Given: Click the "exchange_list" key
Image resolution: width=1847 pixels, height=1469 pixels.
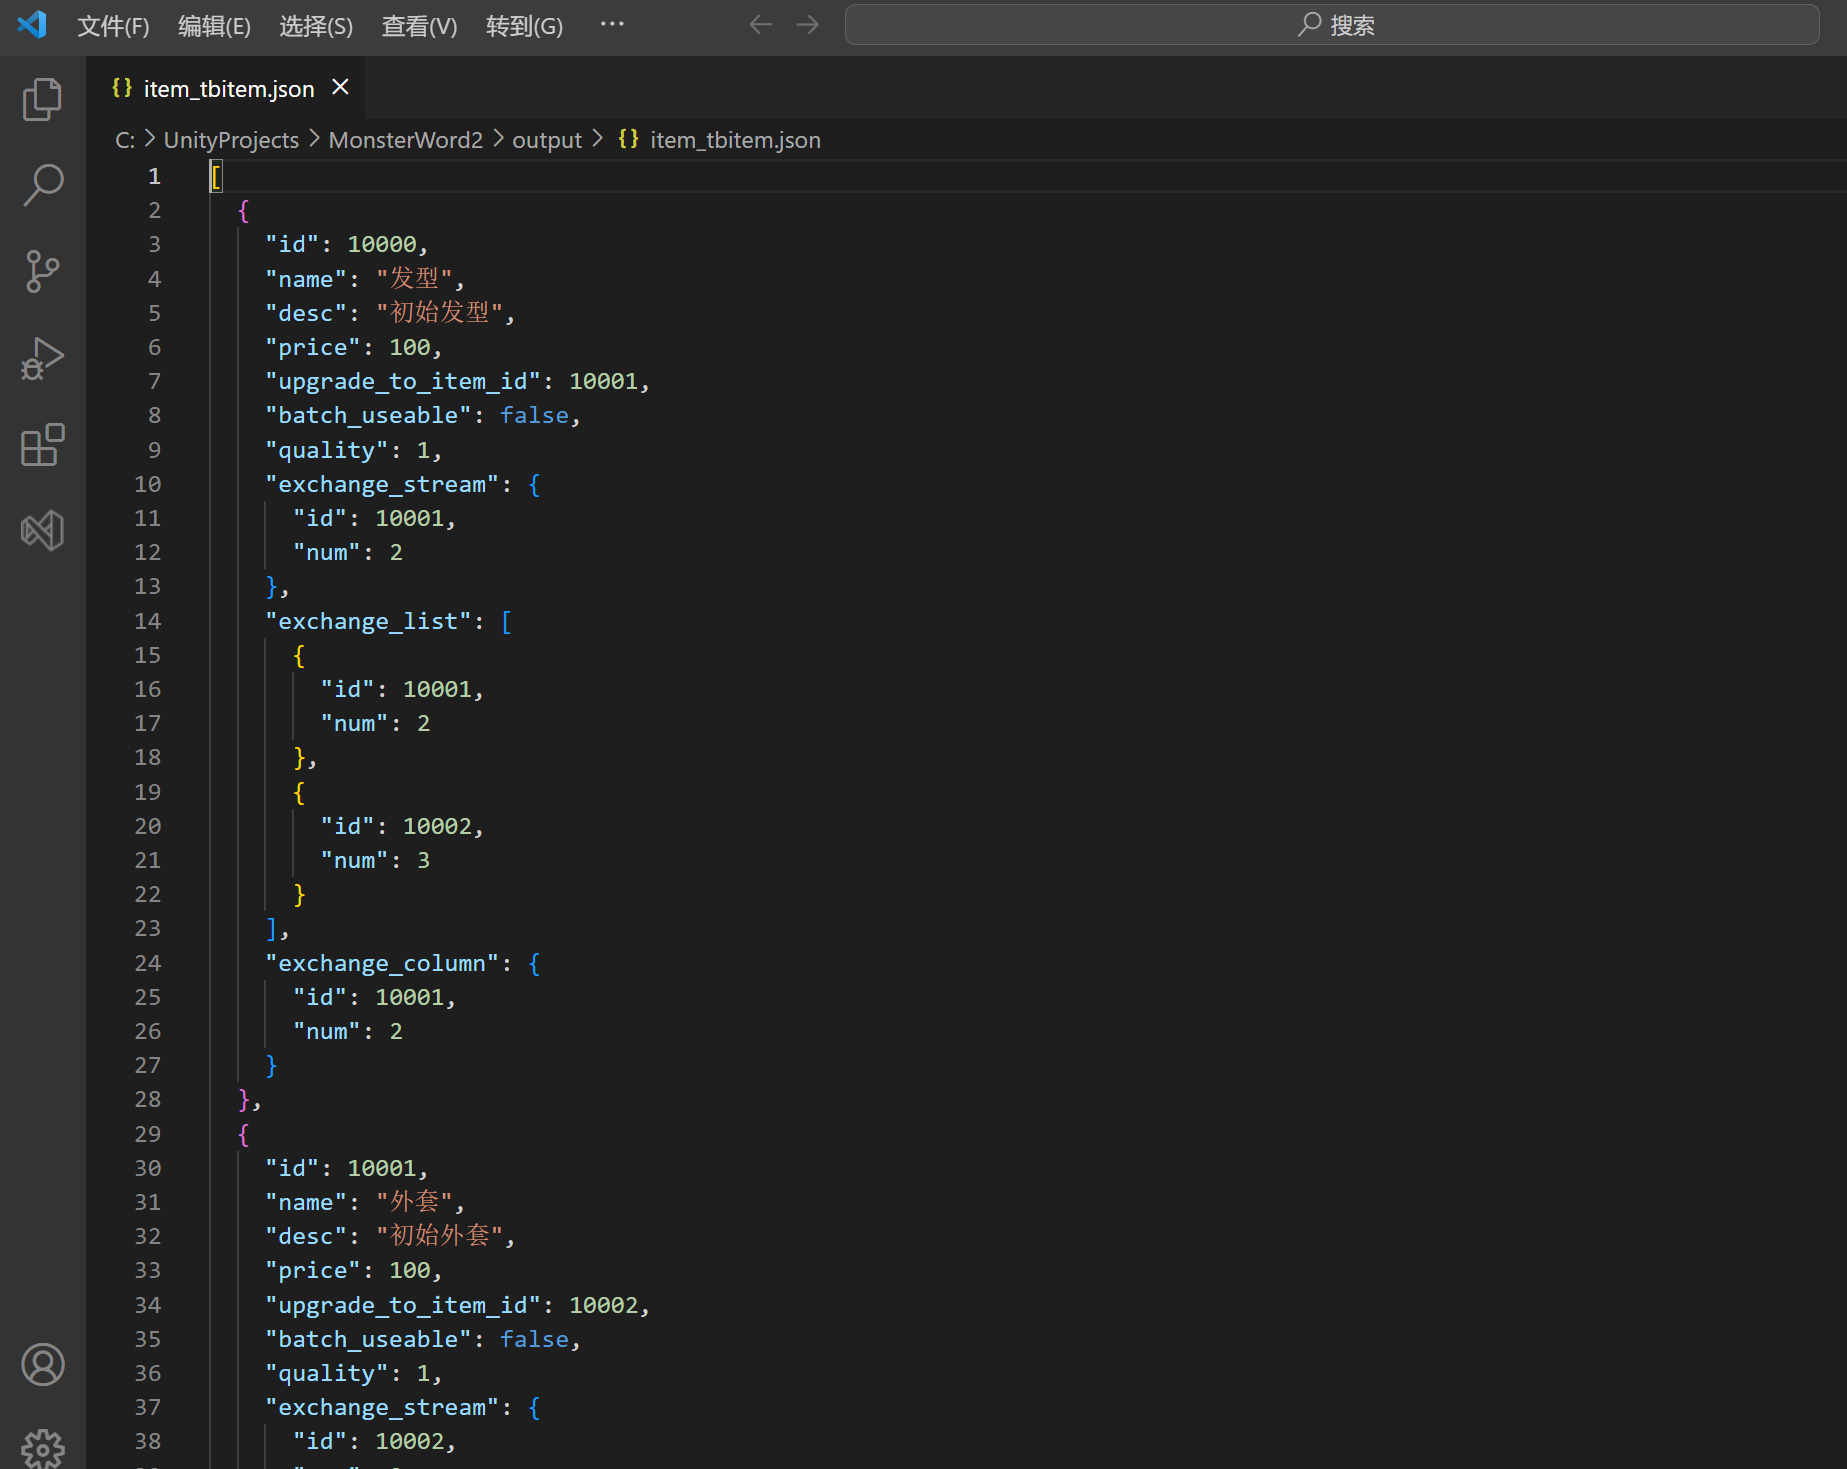Looking at the screenshot, I should pyautogui.click(x=368, y=621).
